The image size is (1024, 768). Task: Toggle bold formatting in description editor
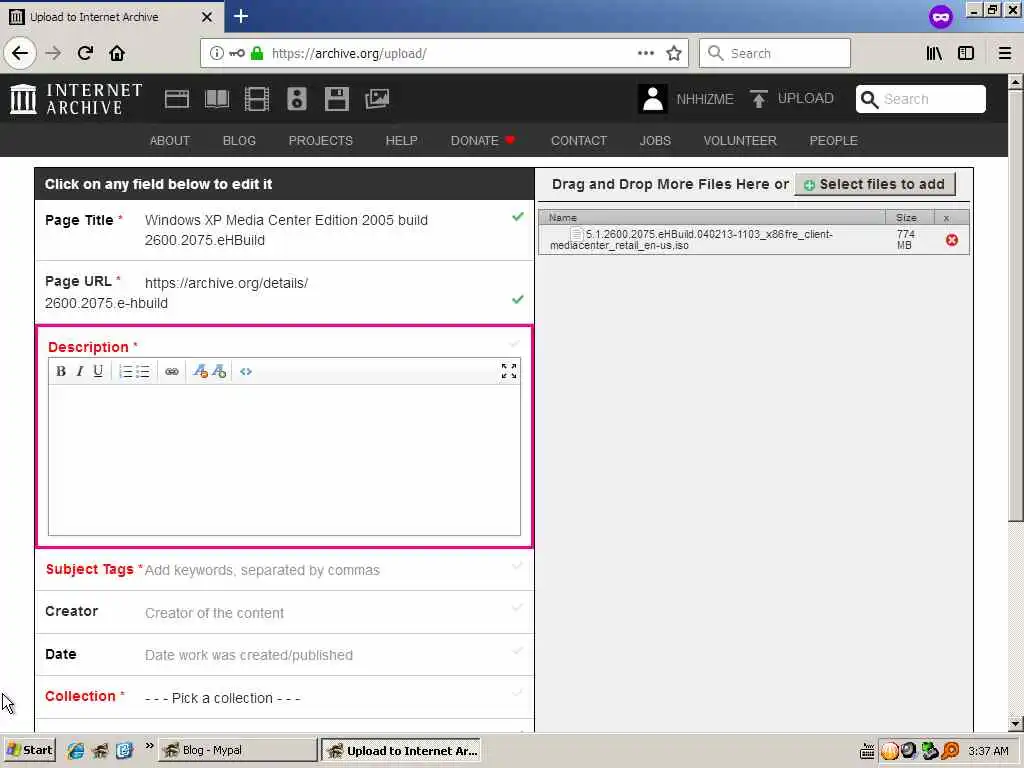[61, 372]
